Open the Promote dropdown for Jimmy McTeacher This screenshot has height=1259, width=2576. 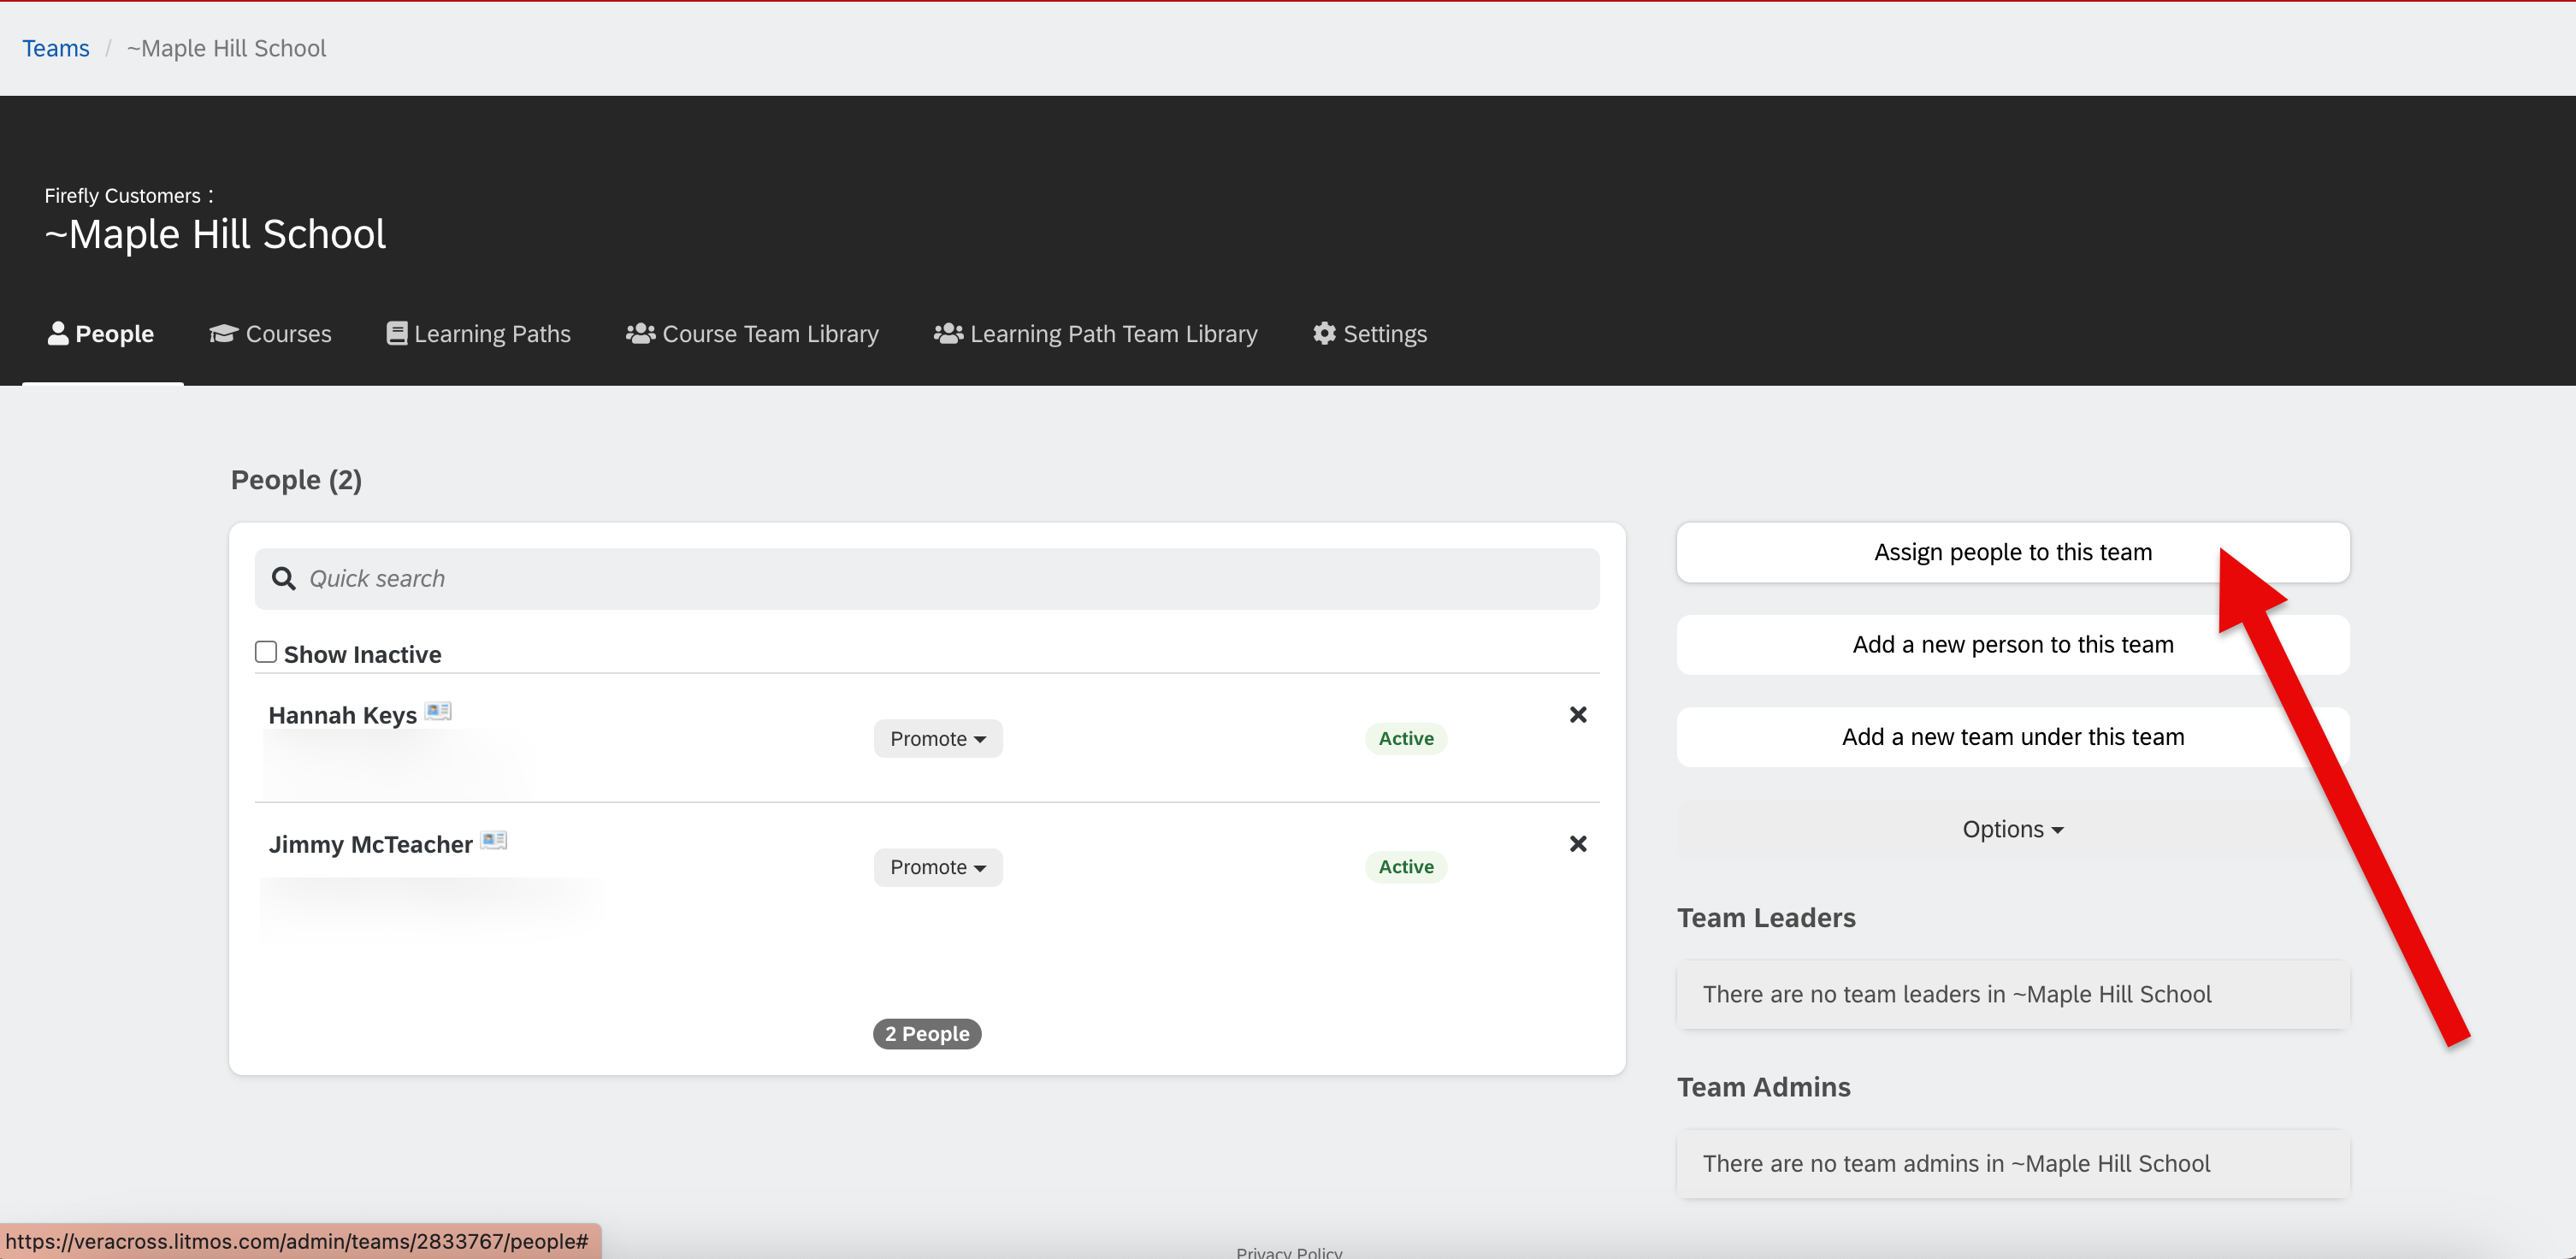click(x=938, y=867)
